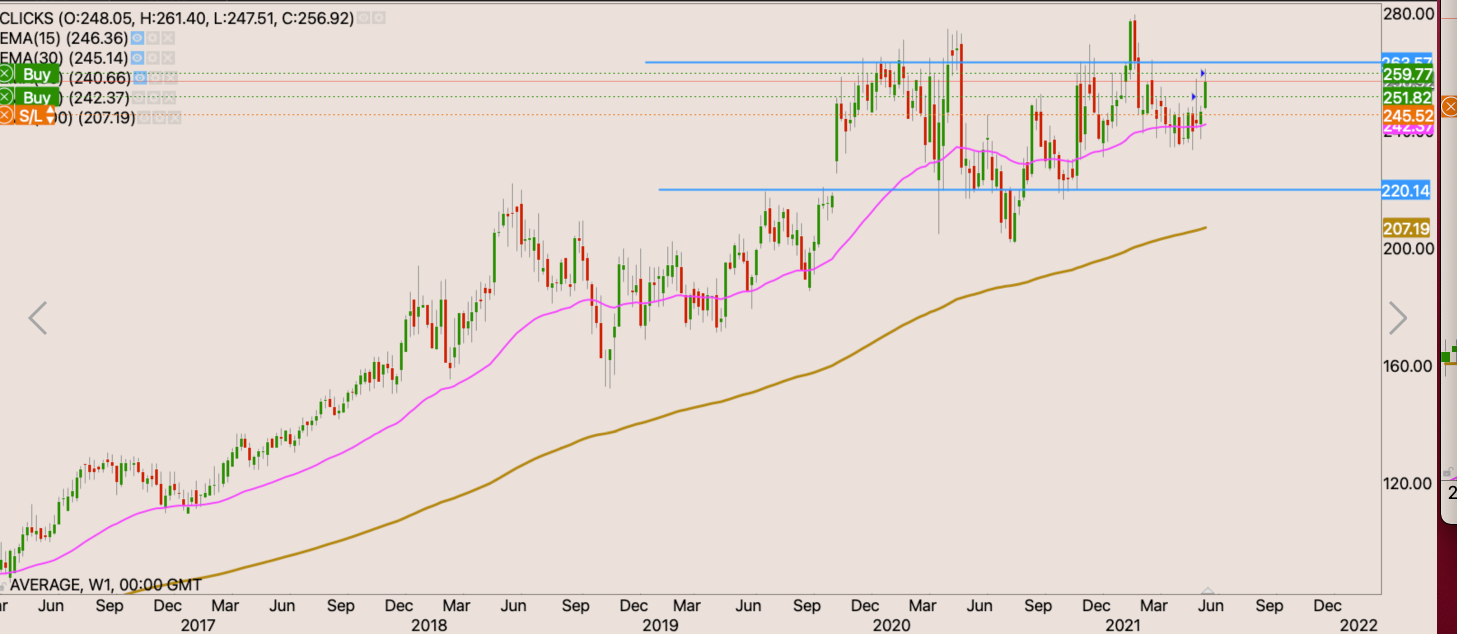Advance chart with the right chevron
This screenshot has width=1457, height=634.
click(1397, 319)
